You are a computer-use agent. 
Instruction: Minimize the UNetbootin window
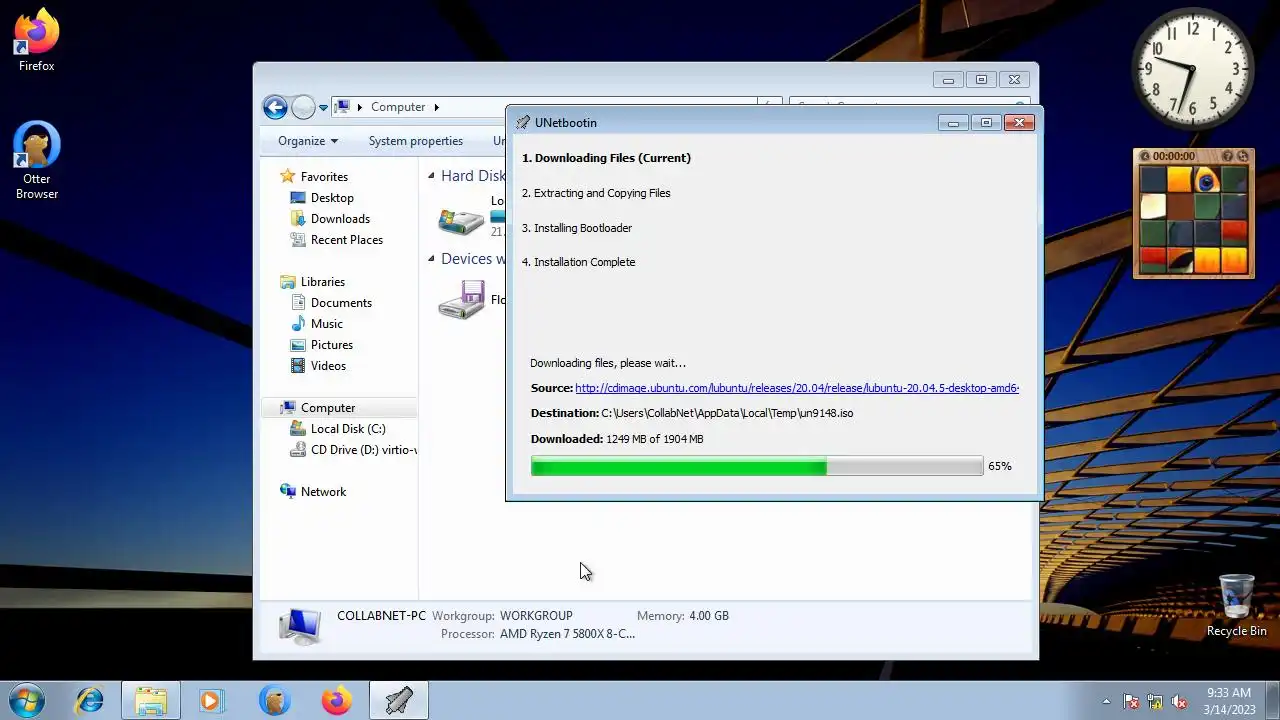click(953, 123)
